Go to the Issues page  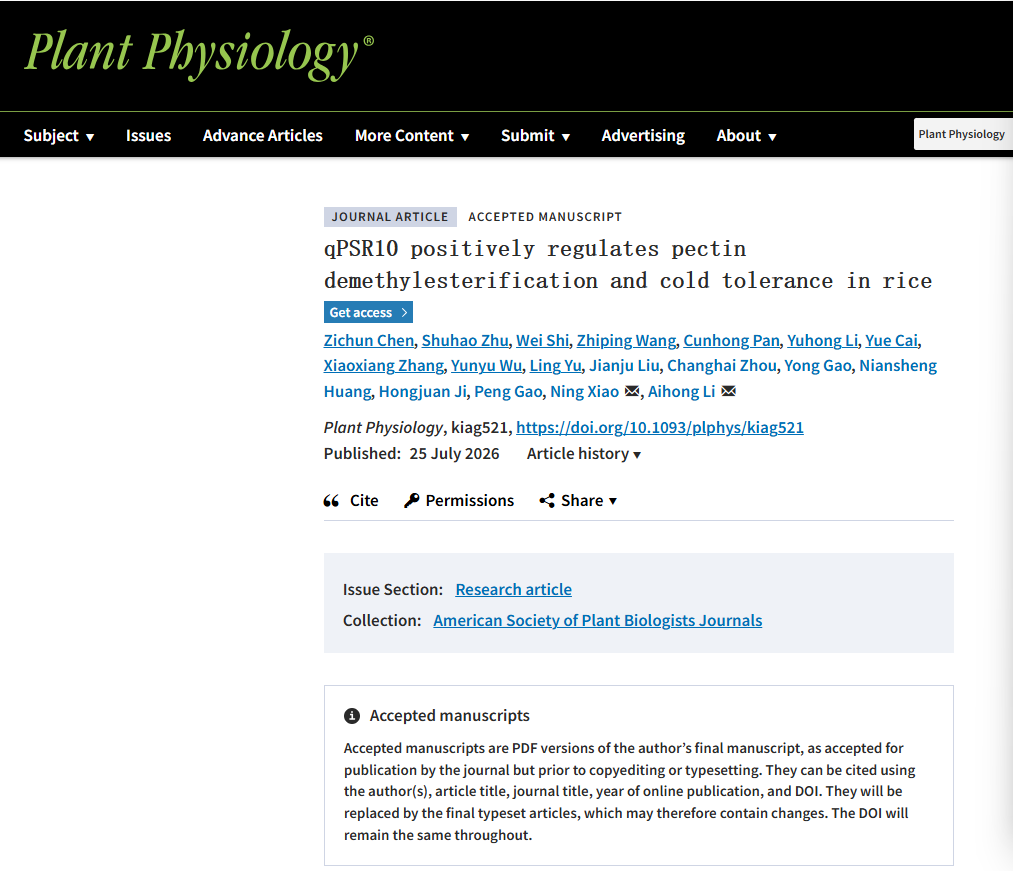pyautogui.click(x=149, y=136)
